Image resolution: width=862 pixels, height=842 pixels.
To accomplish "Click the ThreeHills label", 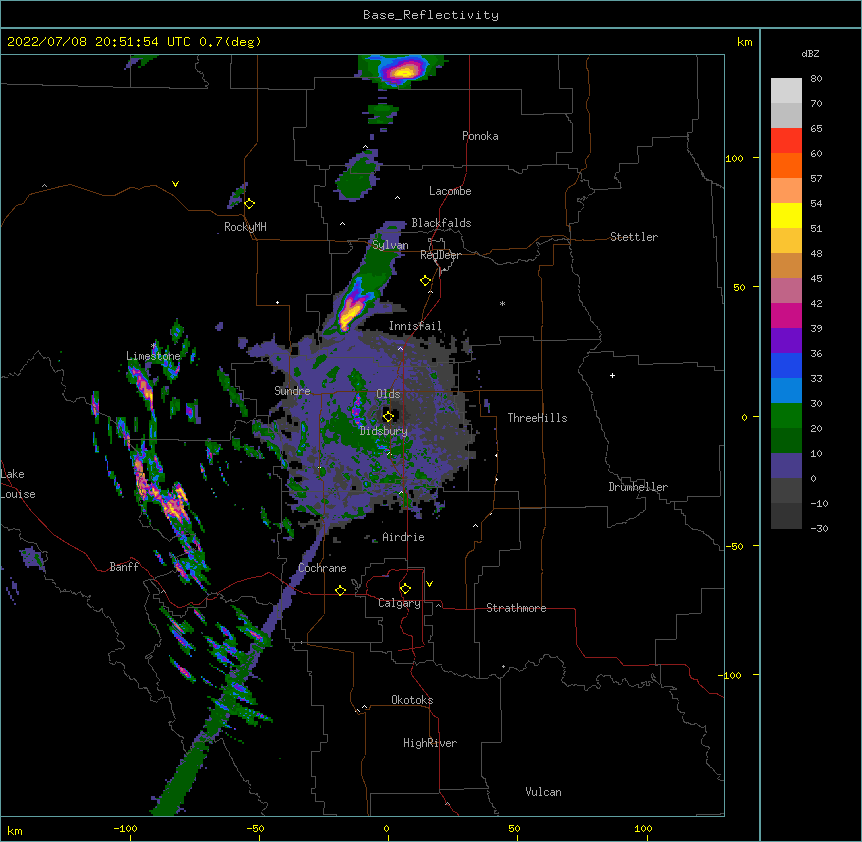I will coord(537,418).
